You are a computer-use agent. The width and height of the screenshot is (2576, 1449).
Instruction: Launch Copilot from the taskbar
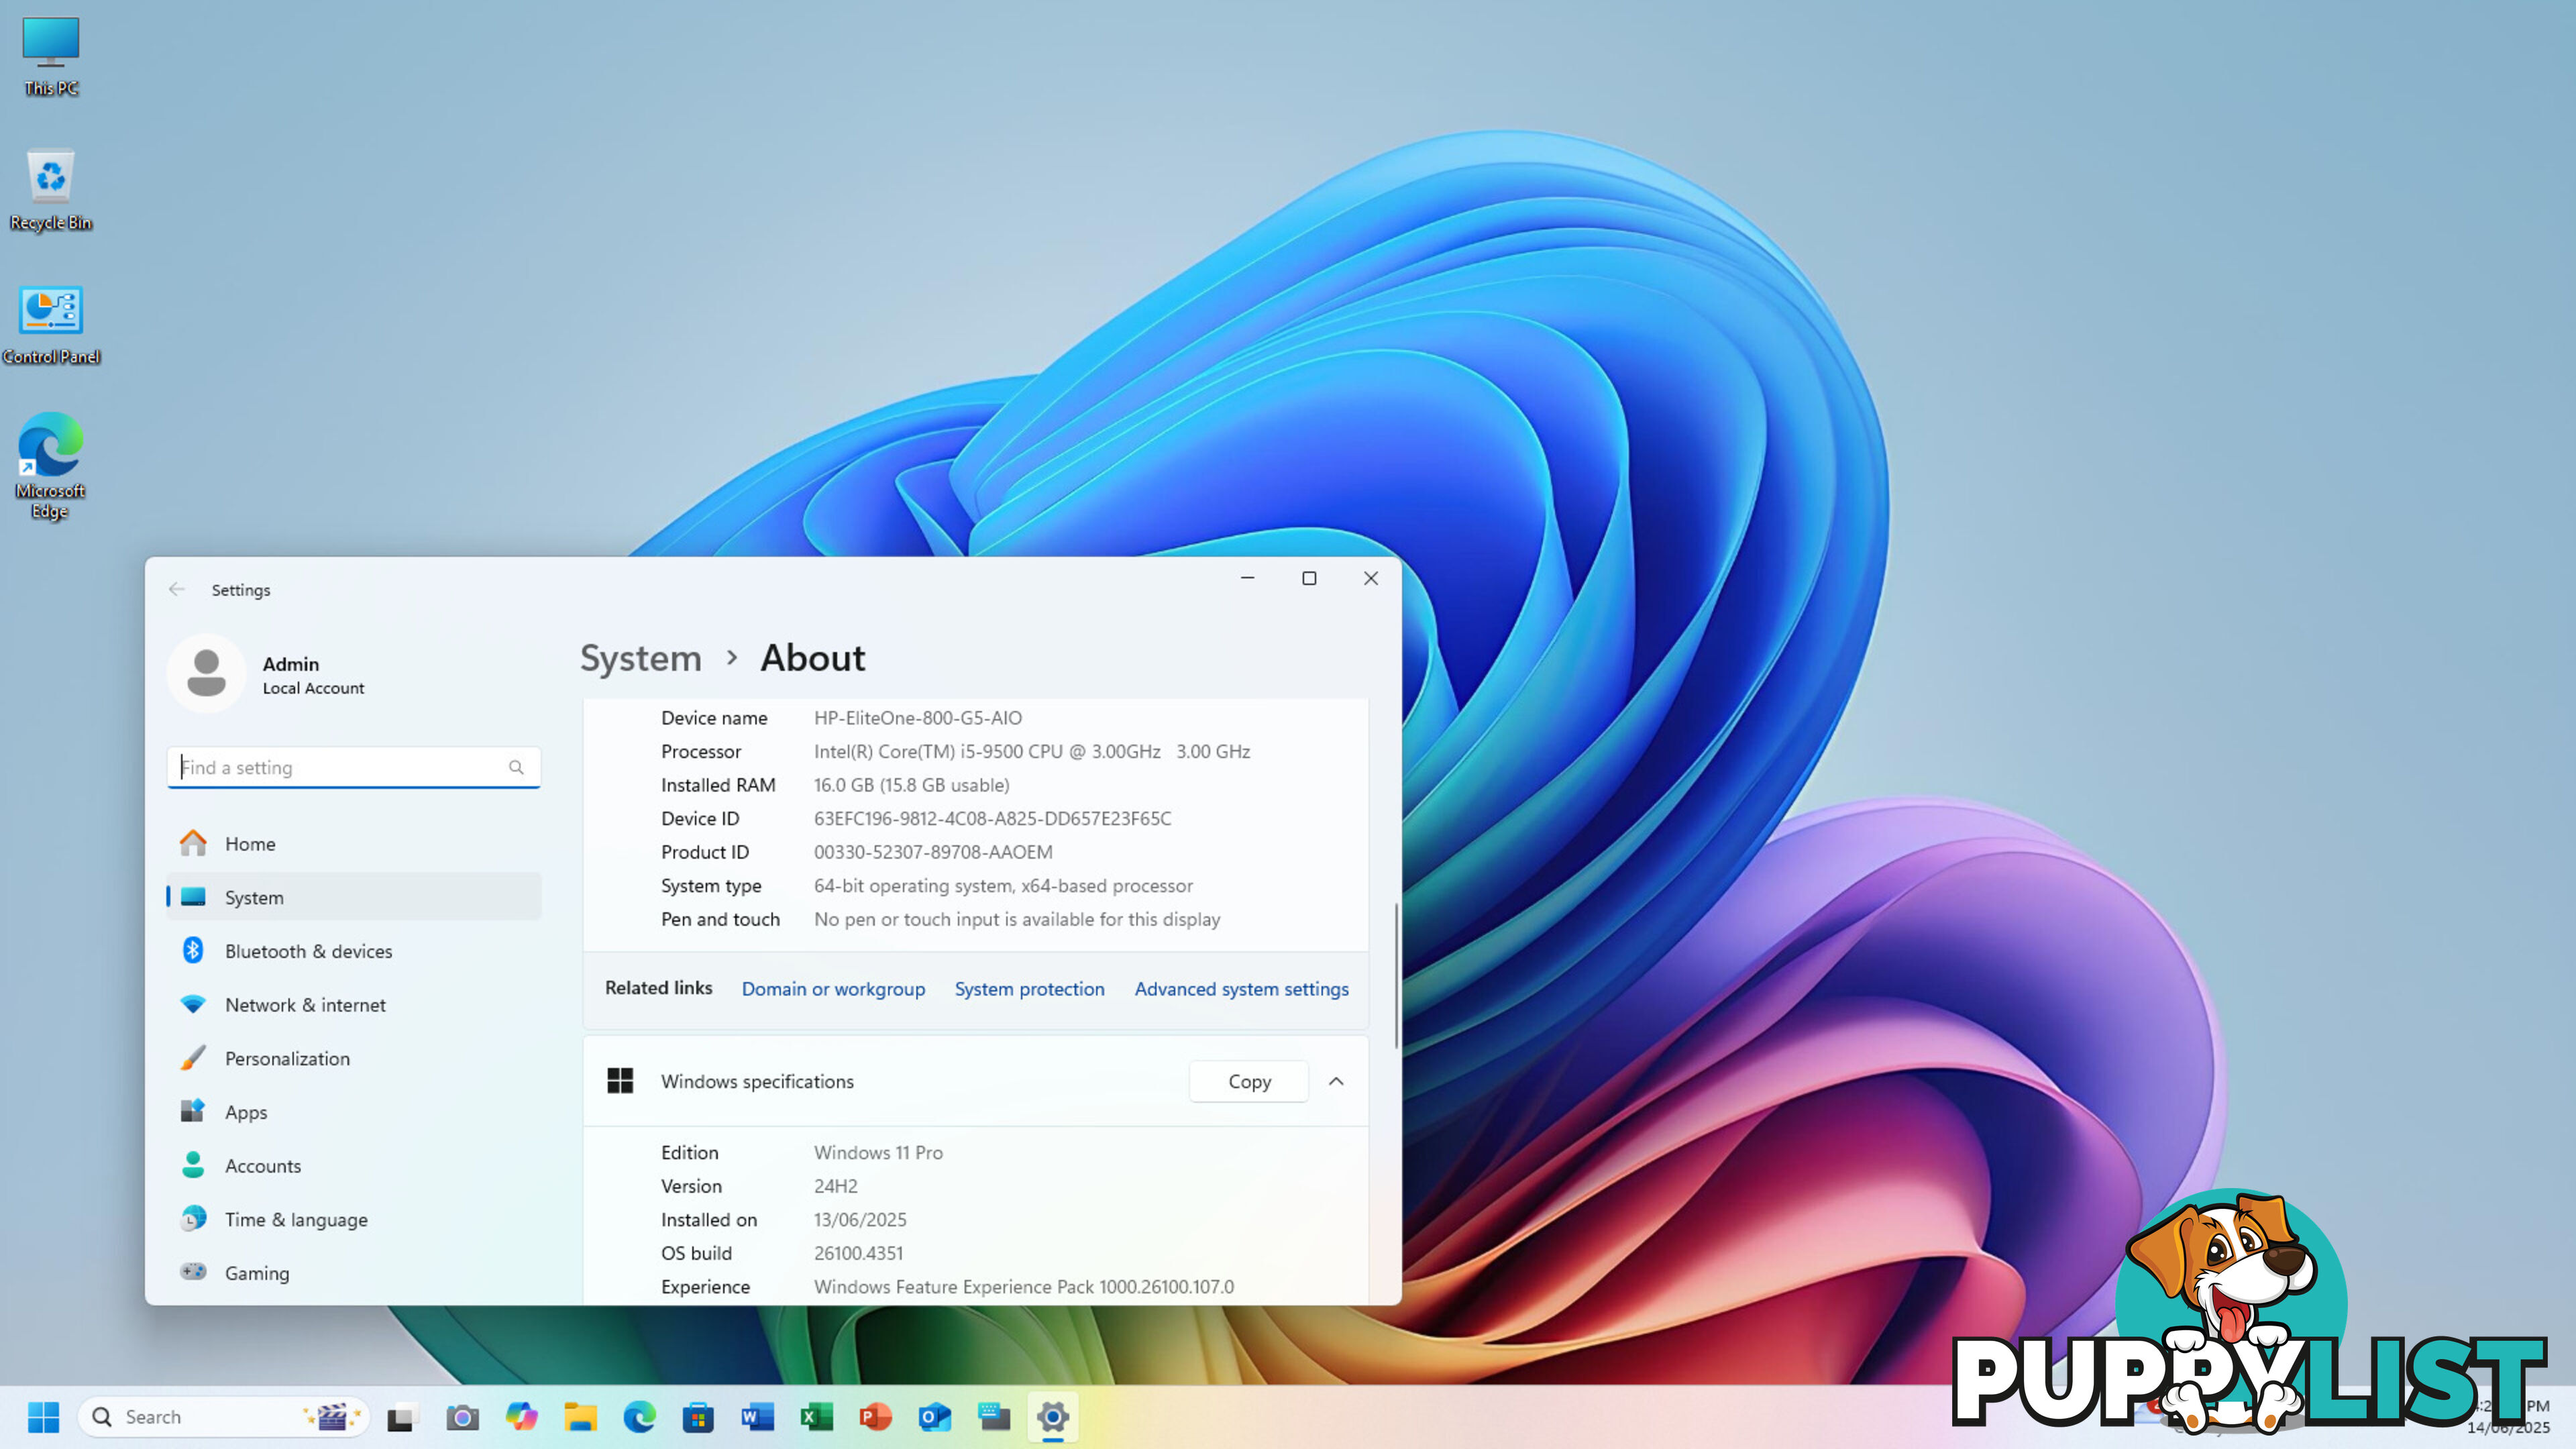coord(521,1417)
